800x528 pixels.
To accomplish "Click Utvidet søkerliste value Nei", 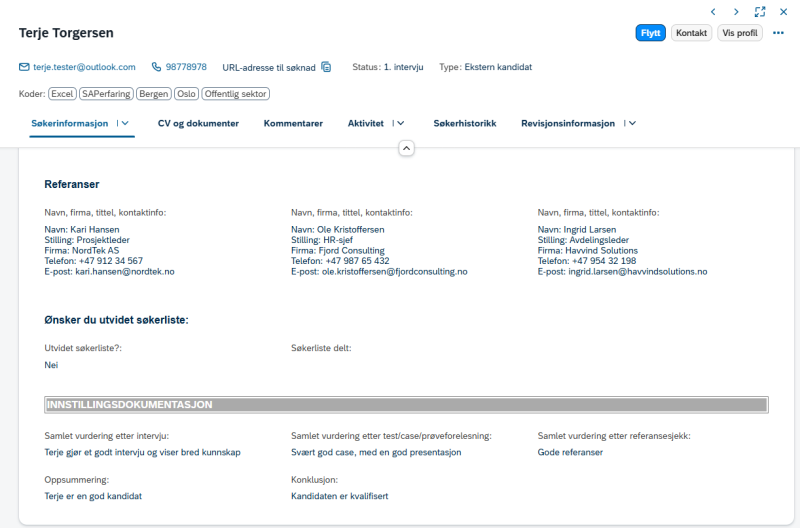I will click(51, 365).
